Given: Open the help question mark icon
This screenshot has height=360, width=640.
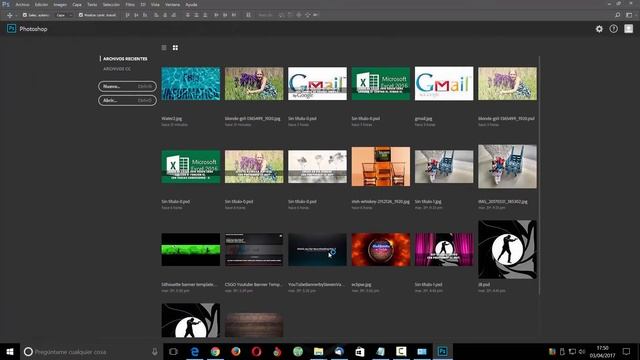Looking at the screenshot, I should (613, 29).
